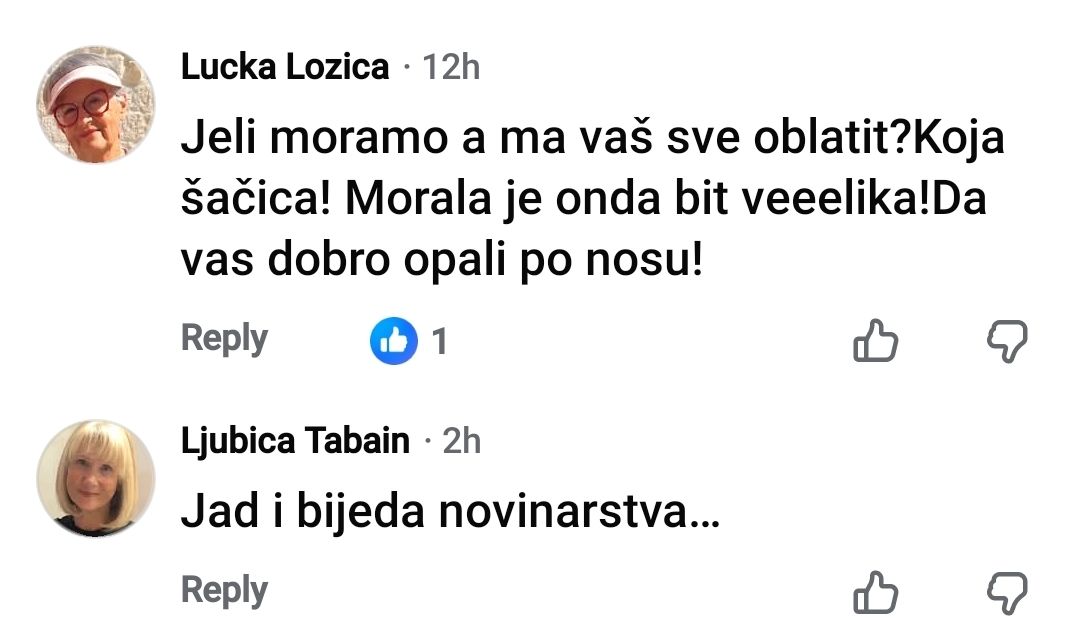Reply to Ljubica Tabain's comment

(224, 591)
